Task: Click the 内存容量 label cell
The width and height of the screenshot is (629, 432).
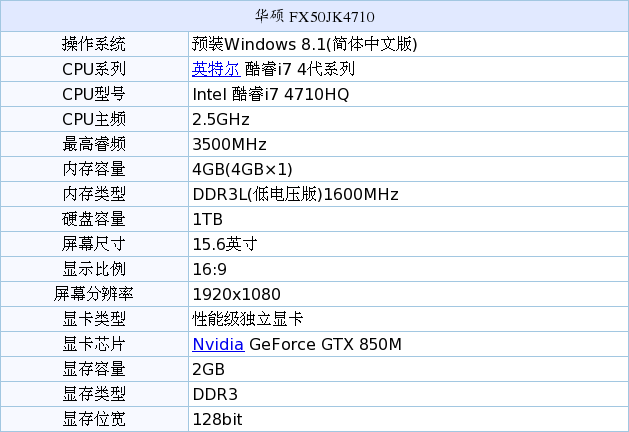Action: tap(94, 169)
